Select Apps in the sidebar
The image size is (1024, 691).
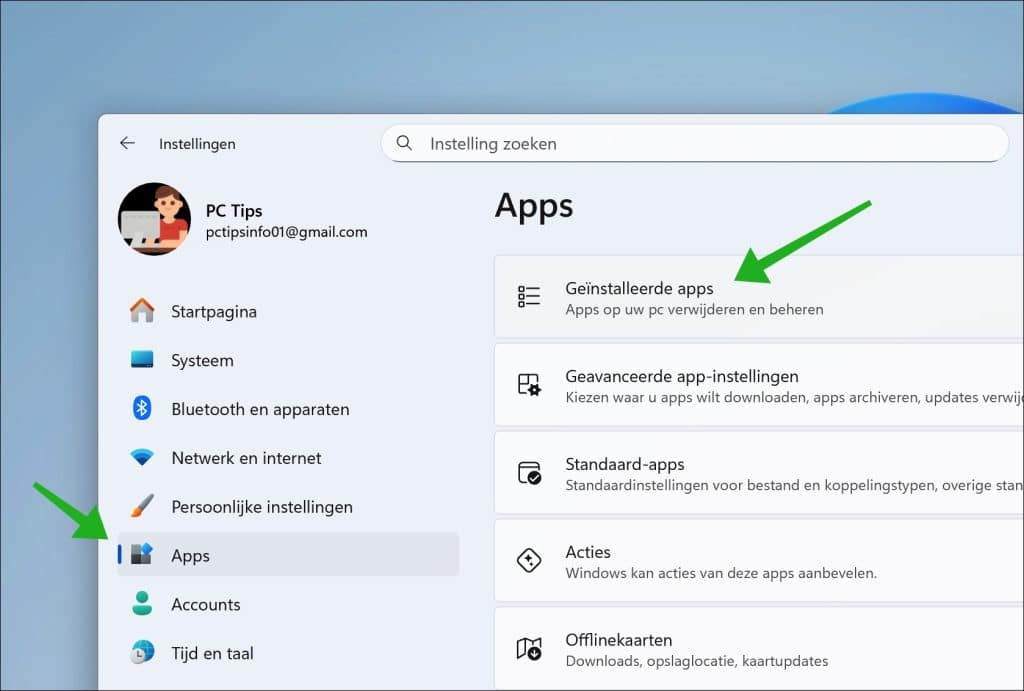[x=190, y=555]
